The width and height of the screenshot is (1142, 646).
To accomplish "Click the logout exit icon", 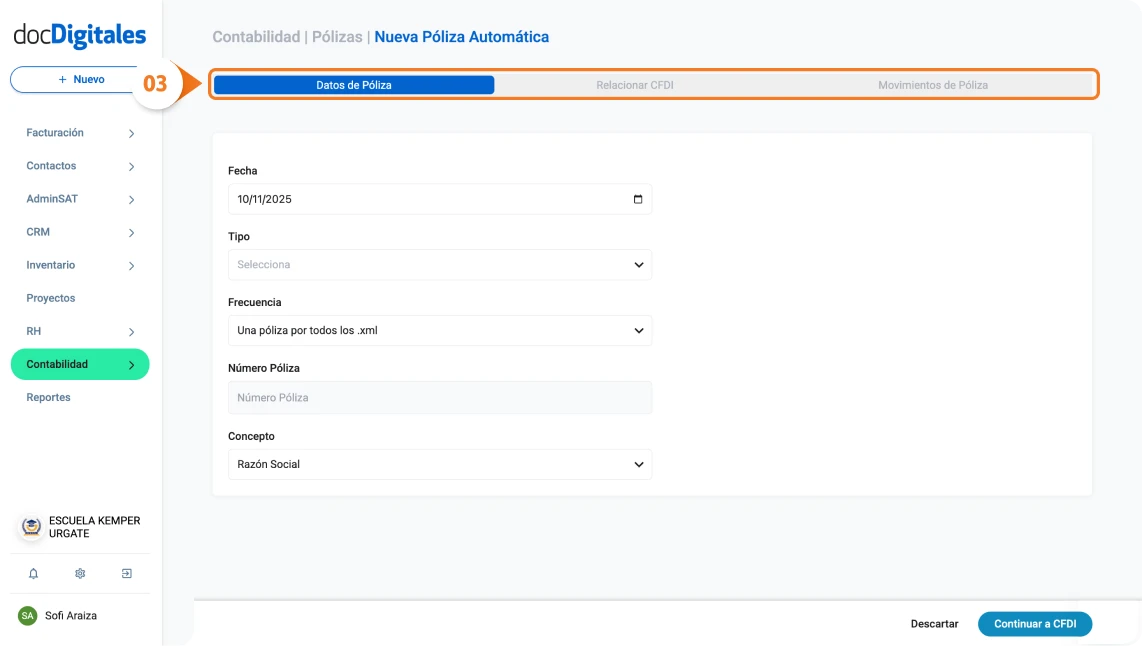I will (127, 574).
